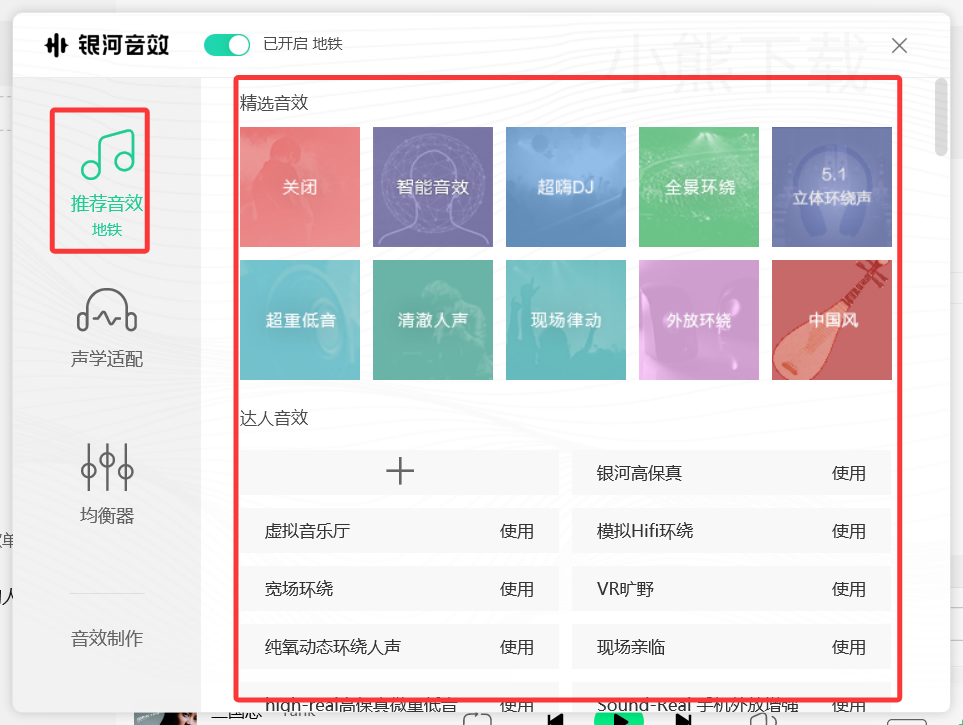The height and width of the screenshot is (725, 963).
Task: Go to the 音效制作 section
Action: 107,638
